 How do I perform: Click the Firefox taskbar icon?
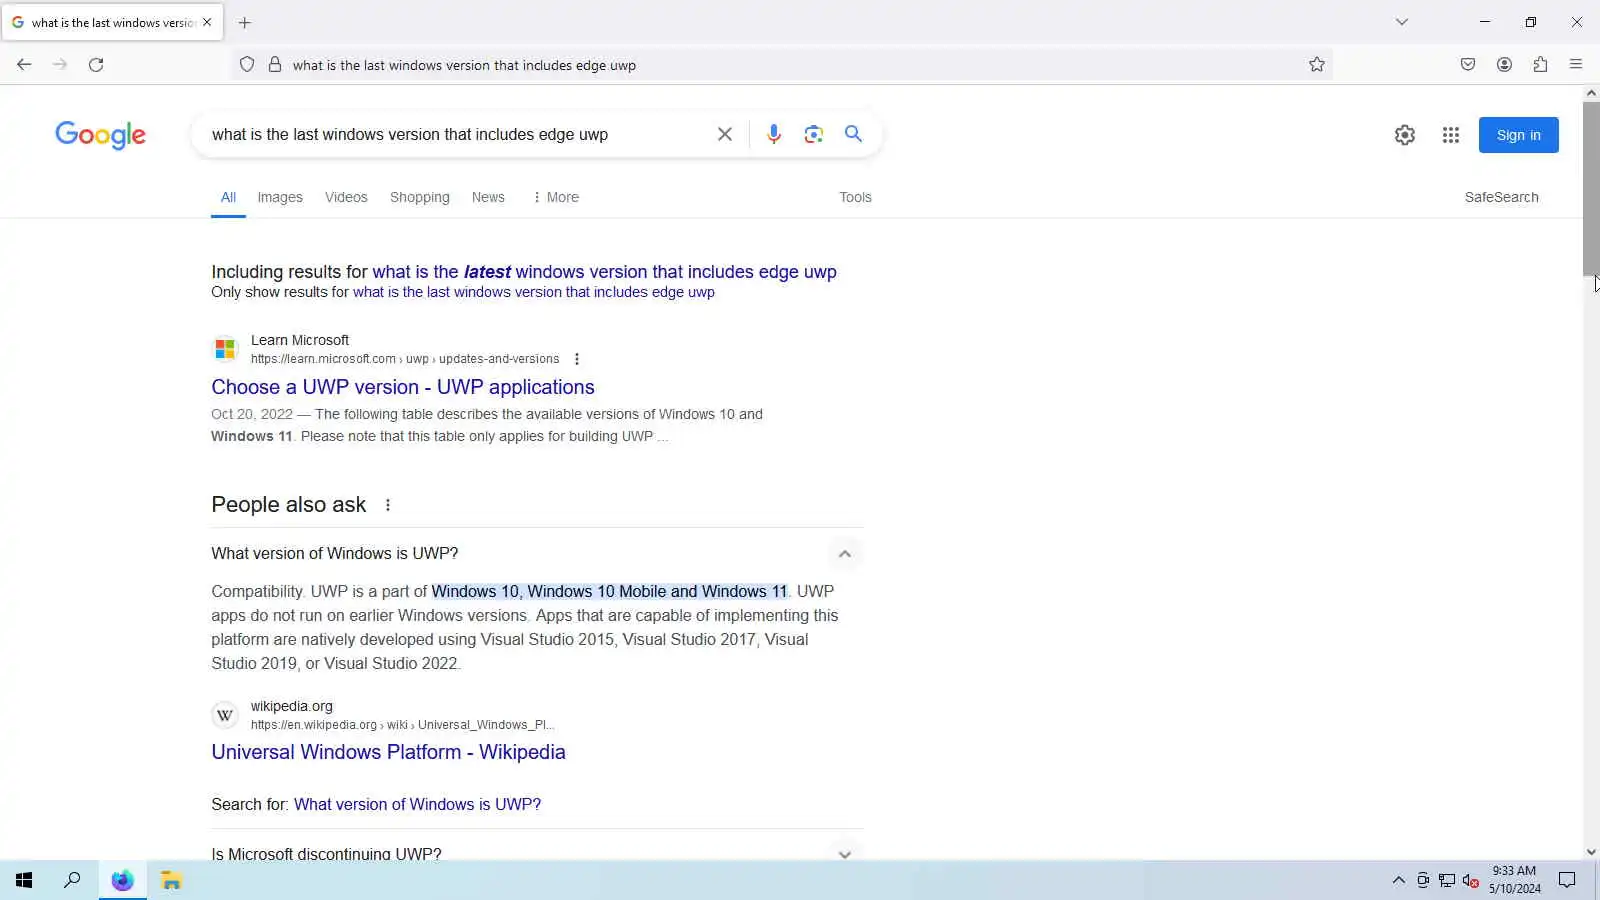click(122, 880)
